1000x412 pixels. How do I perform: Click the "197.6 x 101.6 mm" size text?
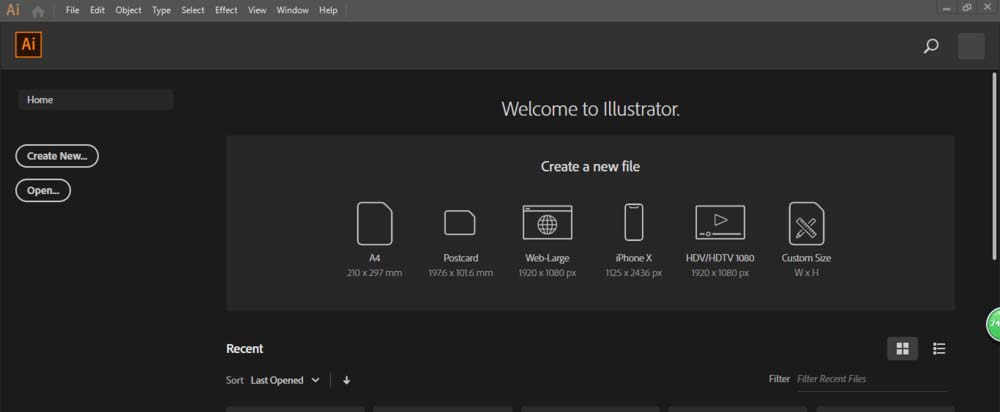tap(460, 273)
